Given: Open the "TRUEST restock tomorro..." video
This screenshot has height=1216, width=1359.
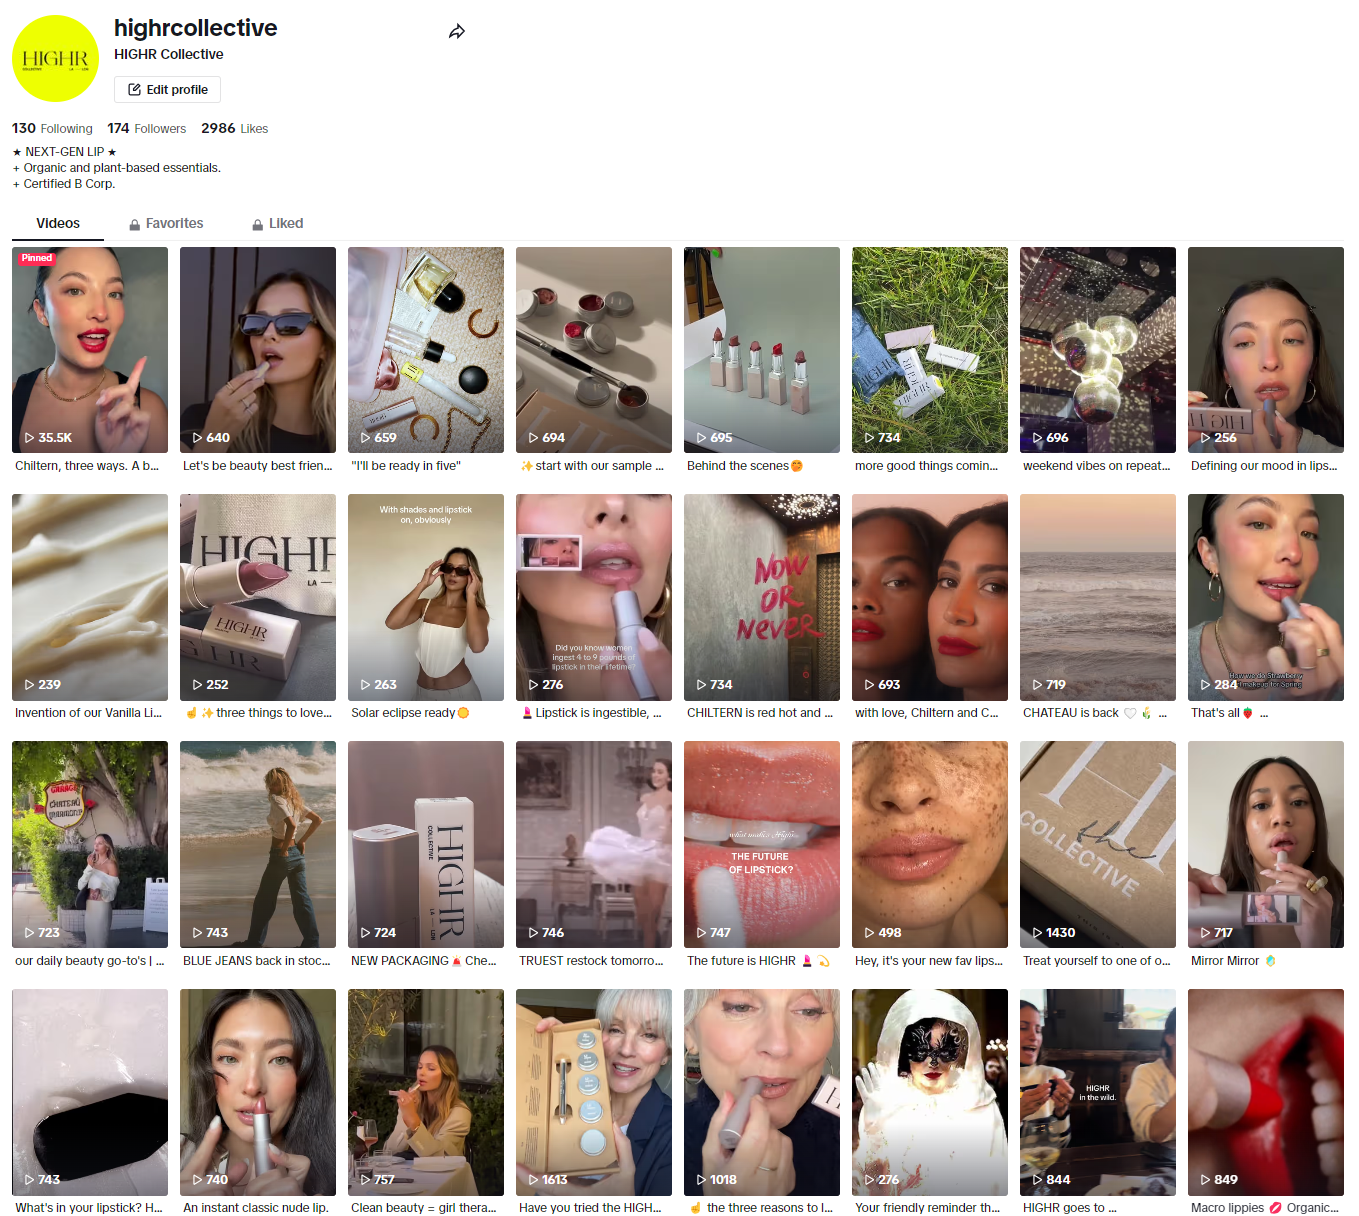Looking at the screenshot, I should pyautogui.click(x=594, y=844).
